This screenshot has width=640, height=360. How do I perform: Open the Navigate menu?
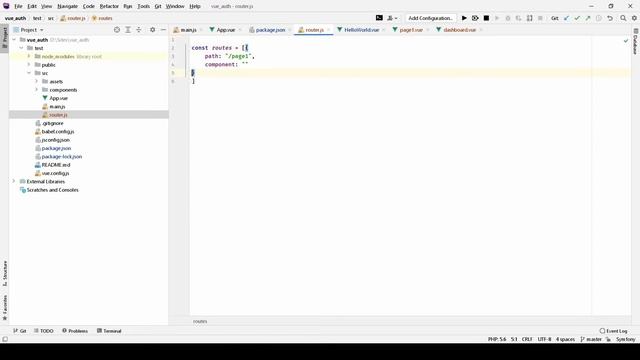click(x=67, y=6)
